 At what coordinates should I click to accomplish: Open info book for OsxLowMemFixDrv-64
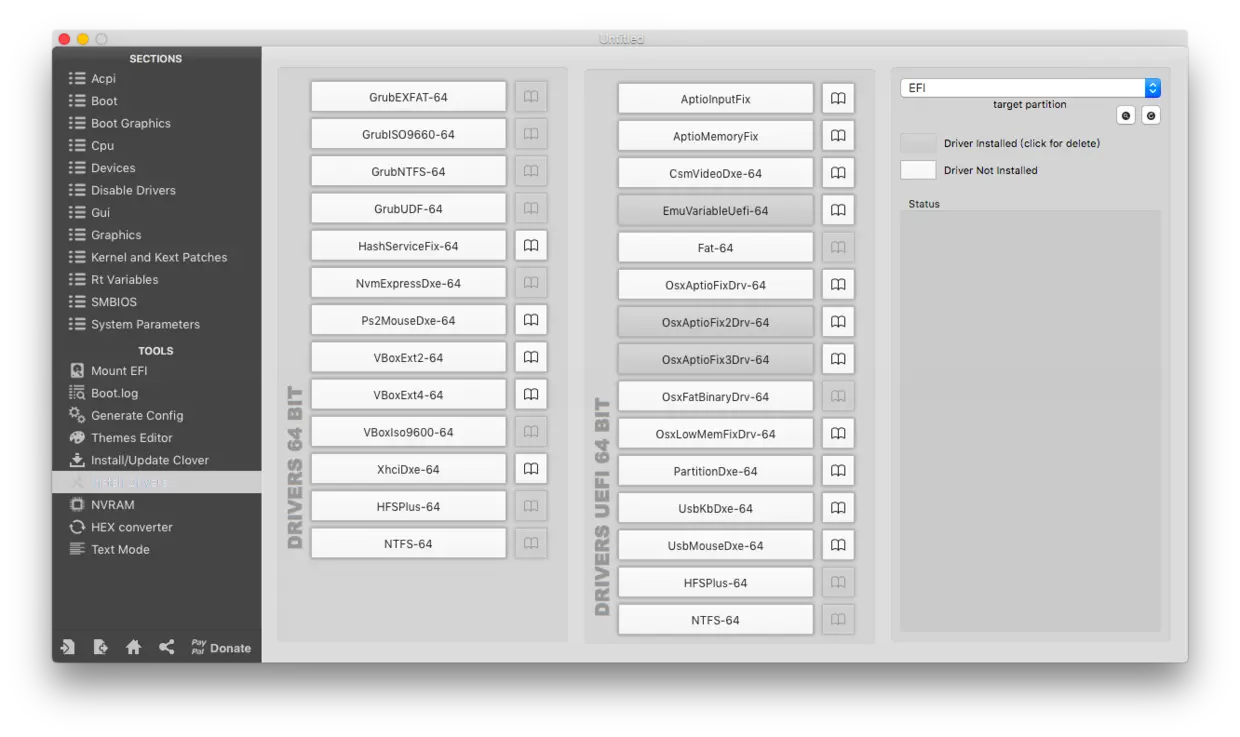pos(838,434)
